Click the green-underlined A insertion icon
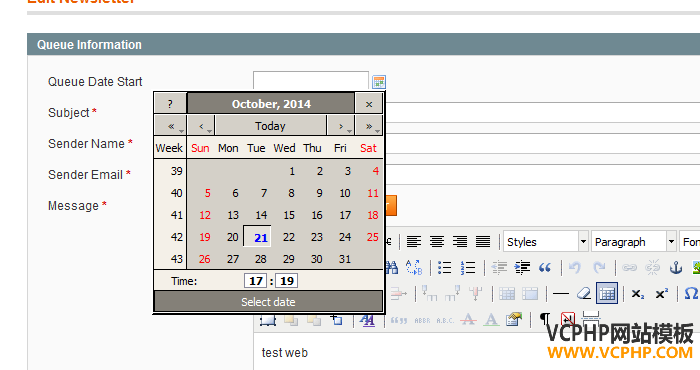 (x=492, y=320)
